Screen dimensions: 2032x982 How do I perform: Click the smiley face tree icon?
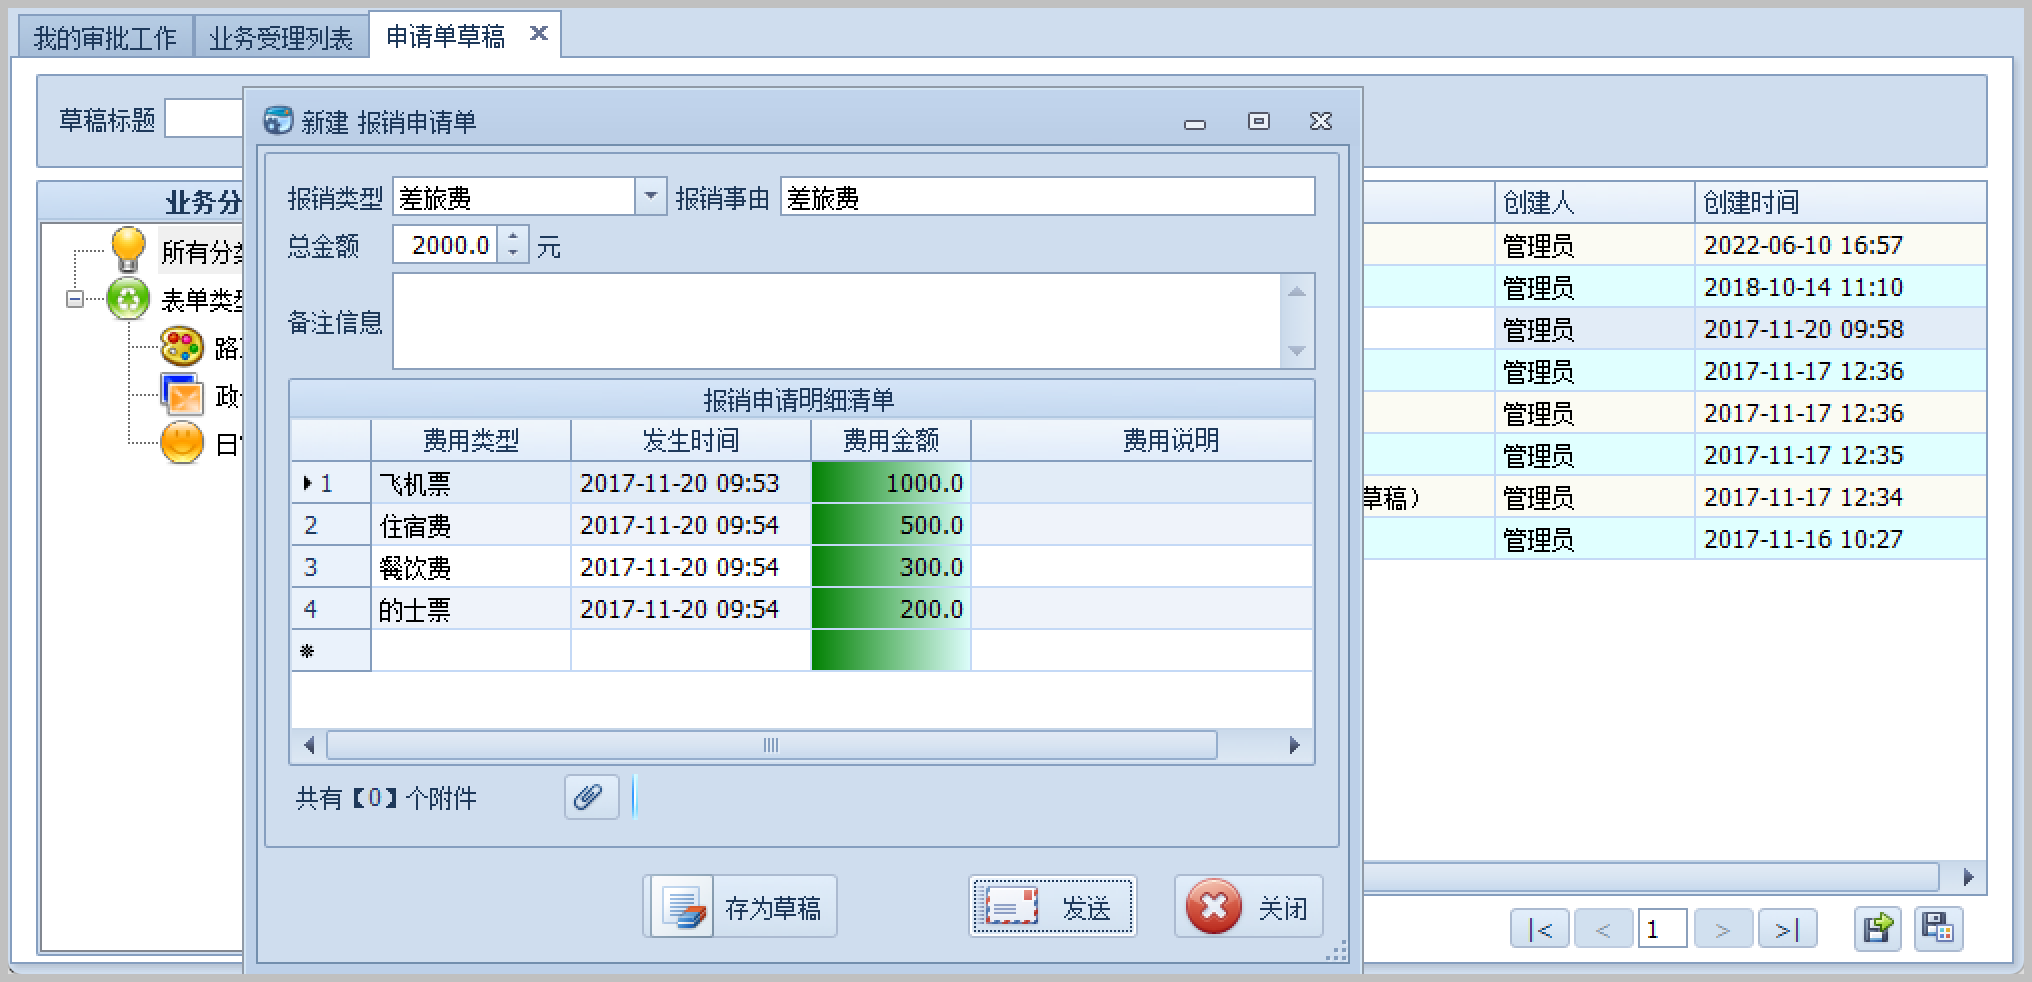182,442
